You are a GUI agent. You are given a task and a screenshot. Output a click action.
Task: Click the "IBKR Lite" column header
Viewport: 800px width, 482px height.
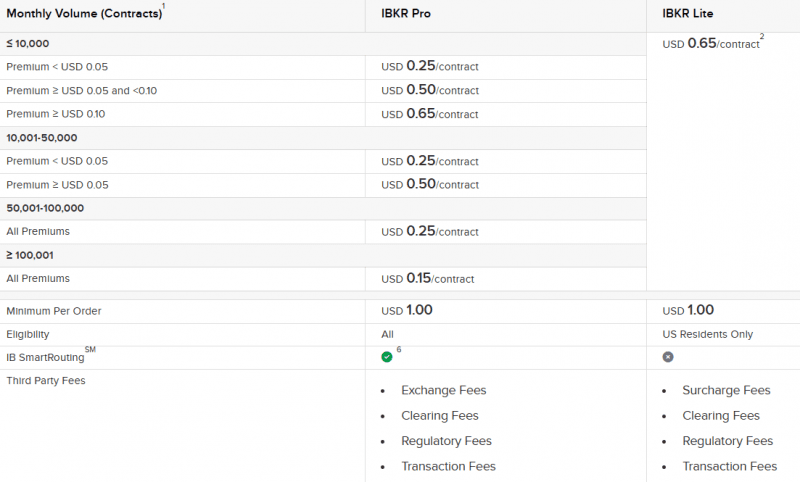point(687,14)
